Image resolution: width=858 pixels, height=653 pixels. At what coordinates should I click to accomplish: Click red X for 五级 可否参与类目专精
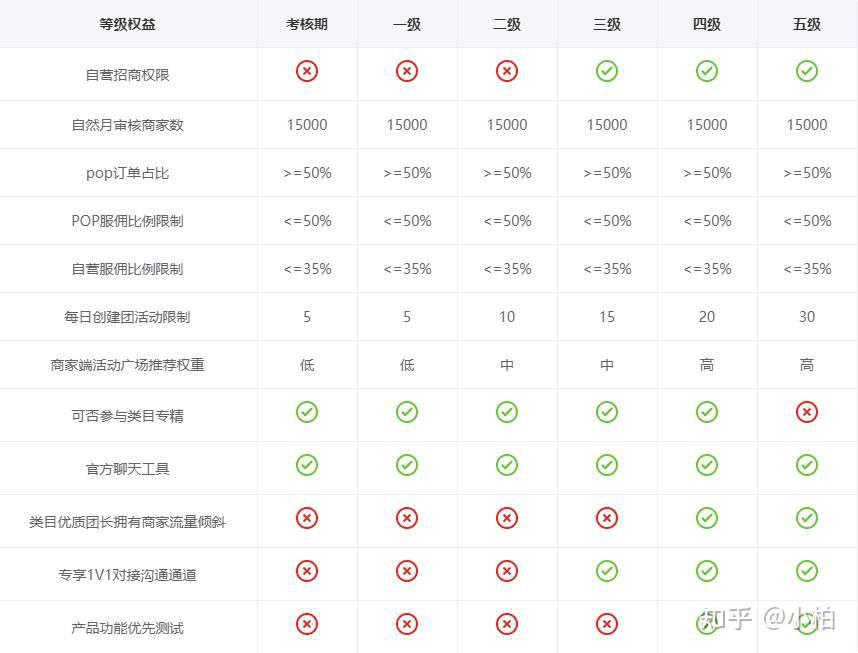pos(807,412)
